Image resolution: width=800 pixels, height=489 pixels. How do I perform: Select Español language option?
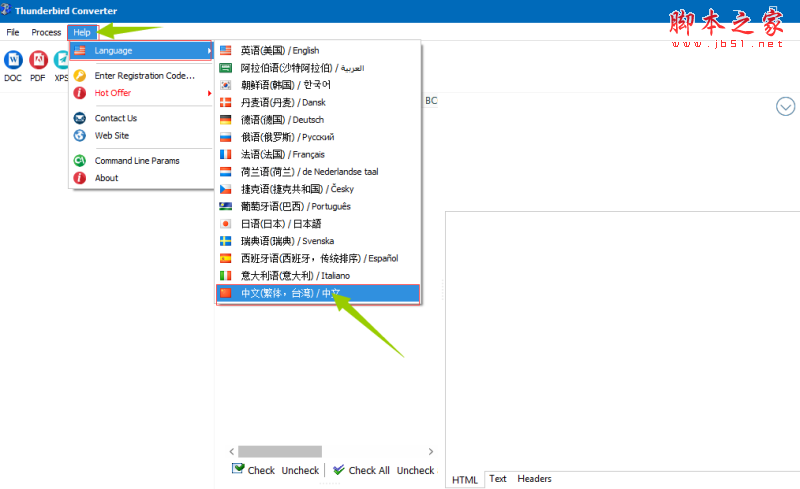[x=318, y=258]
